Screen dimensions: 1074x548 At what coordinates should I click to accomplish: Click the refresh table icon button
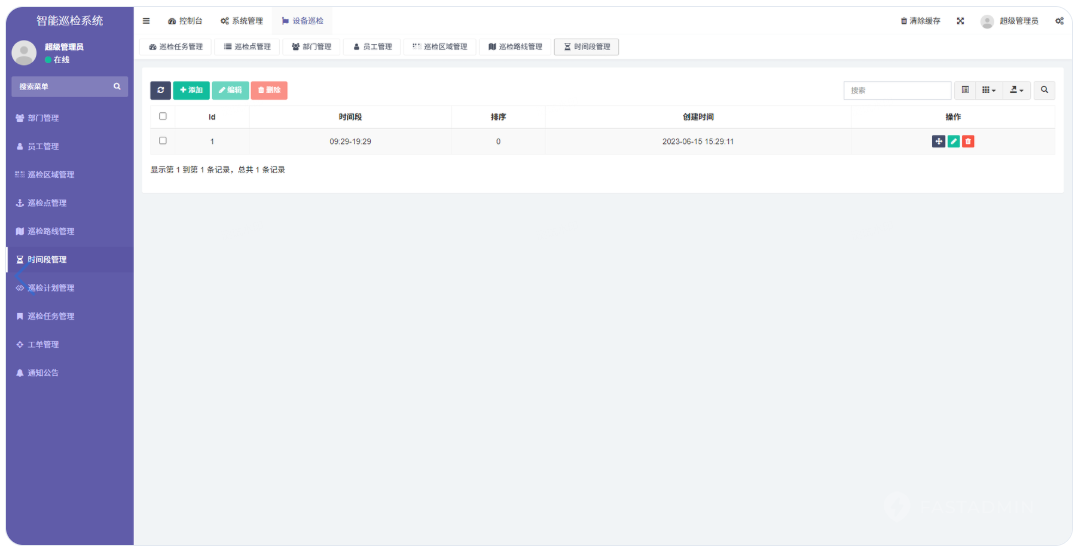160,90
